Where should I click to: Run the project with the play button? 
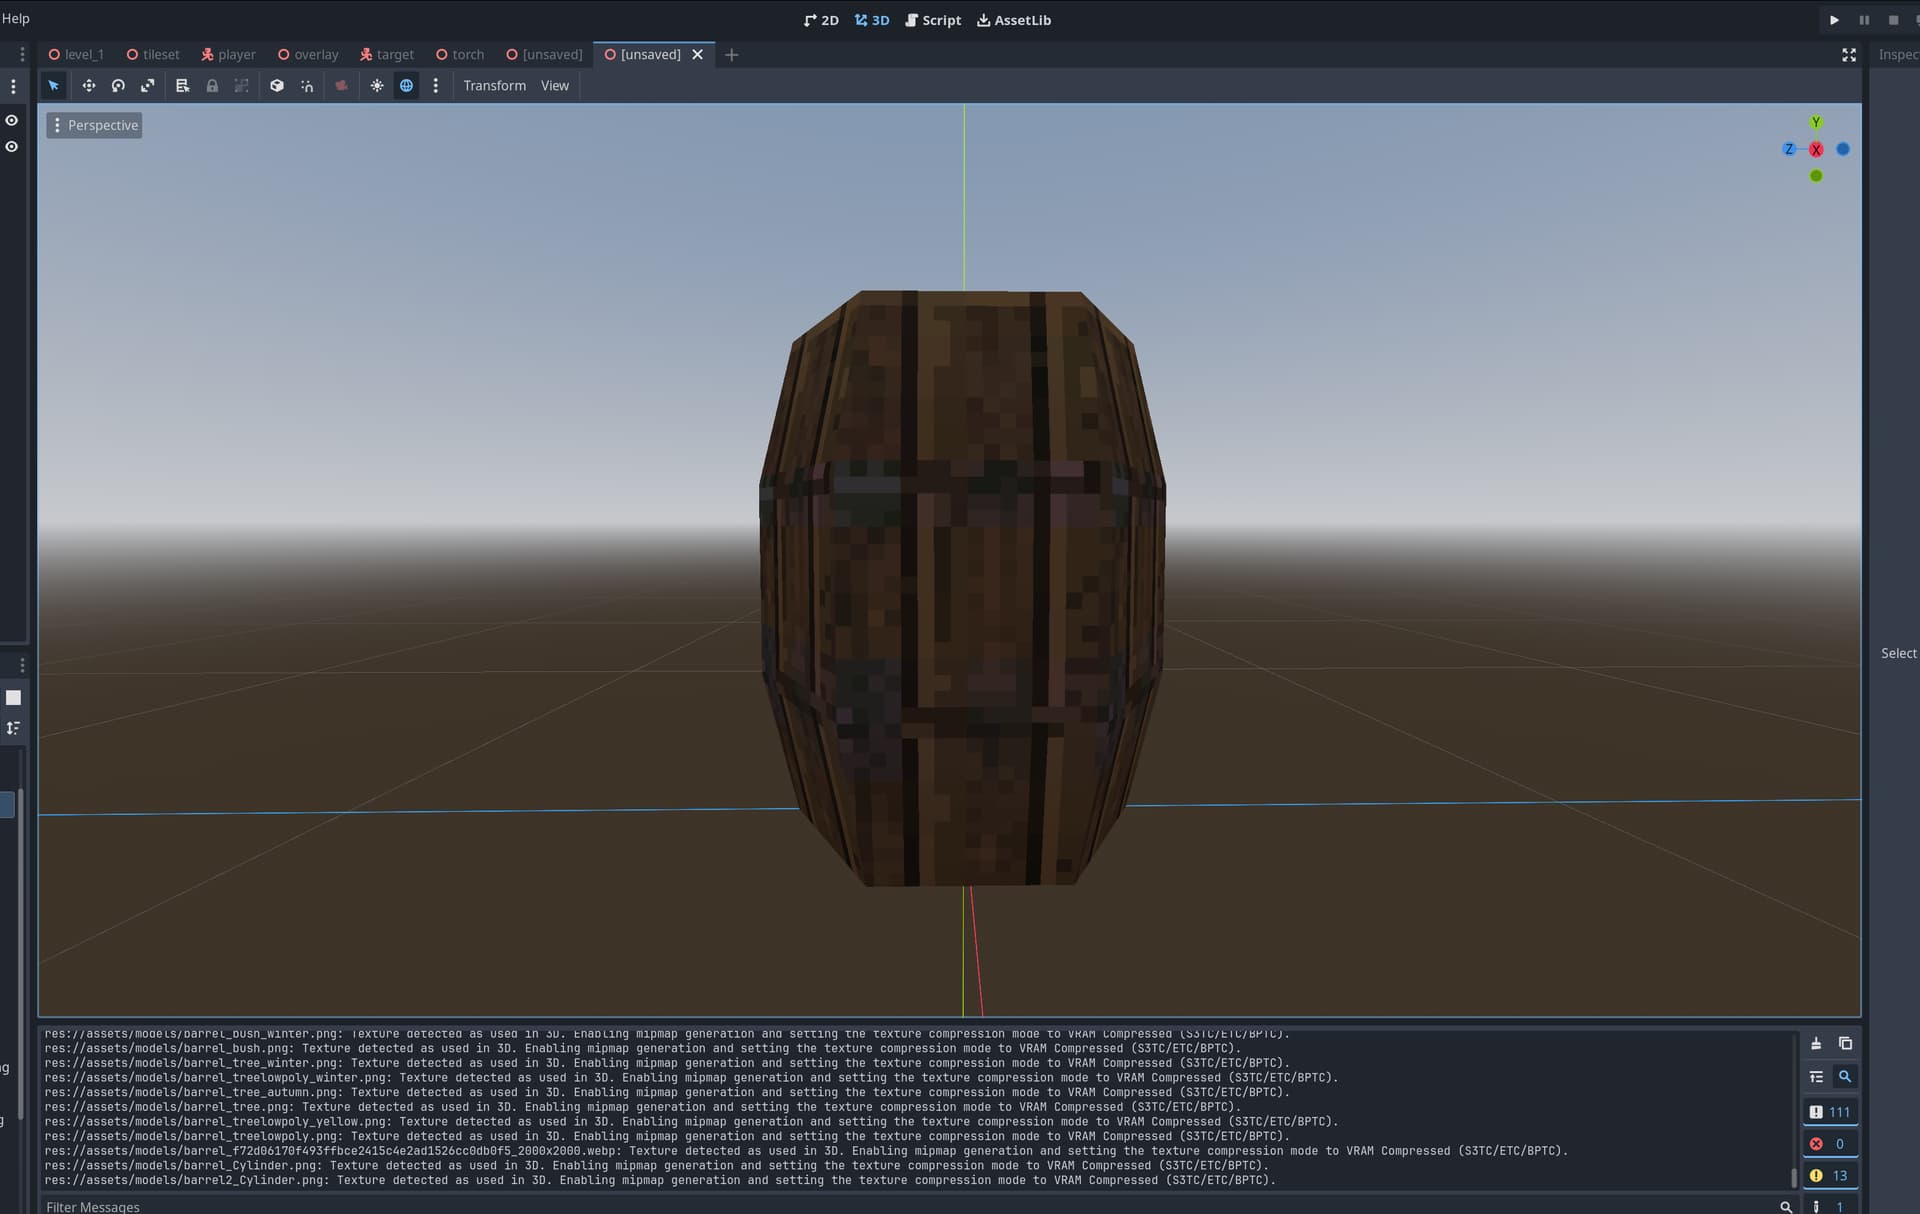[x=1834, y=20]
